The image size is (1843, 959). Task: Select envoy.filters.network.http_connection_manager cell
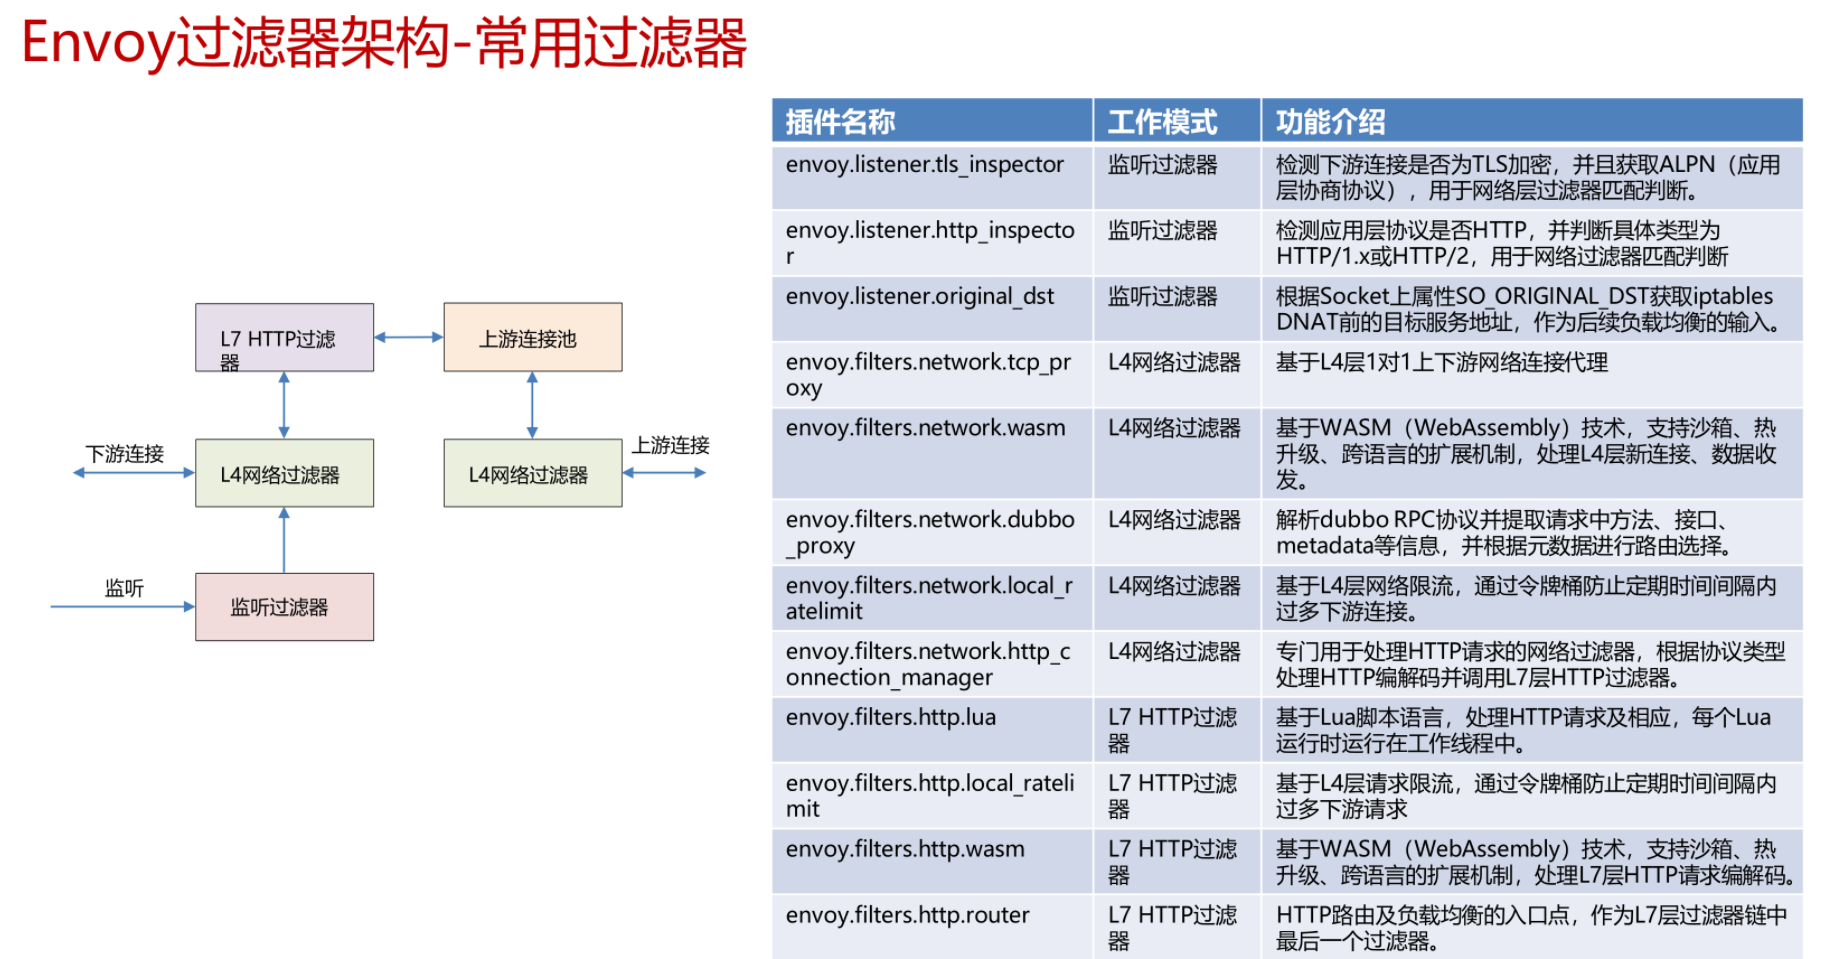932,665
